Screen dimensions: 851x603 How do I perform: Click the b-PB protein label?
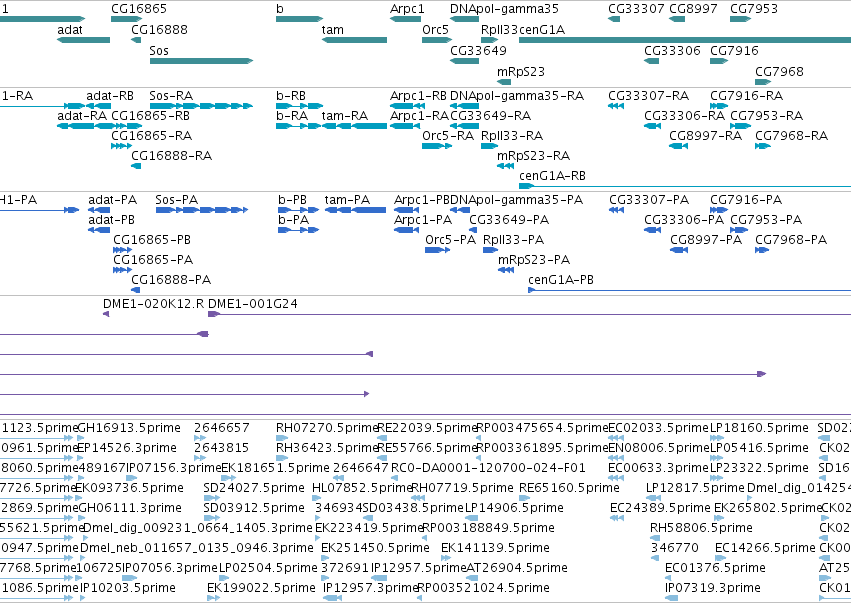click(x=293, y=200)
